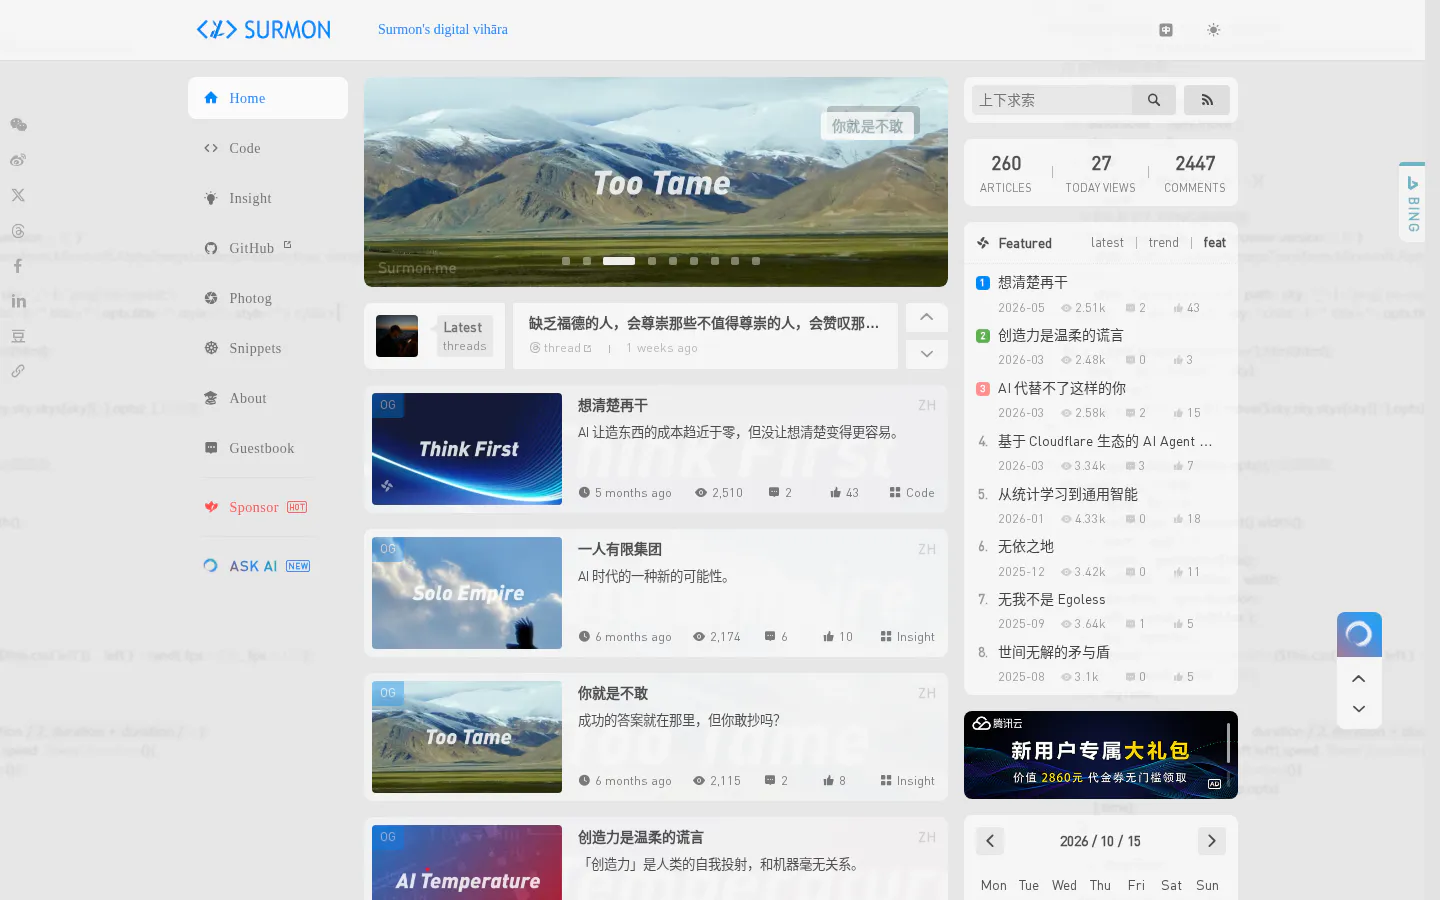Open the Weibo social icon
1440x900 pixels.
tap(18, 160)
